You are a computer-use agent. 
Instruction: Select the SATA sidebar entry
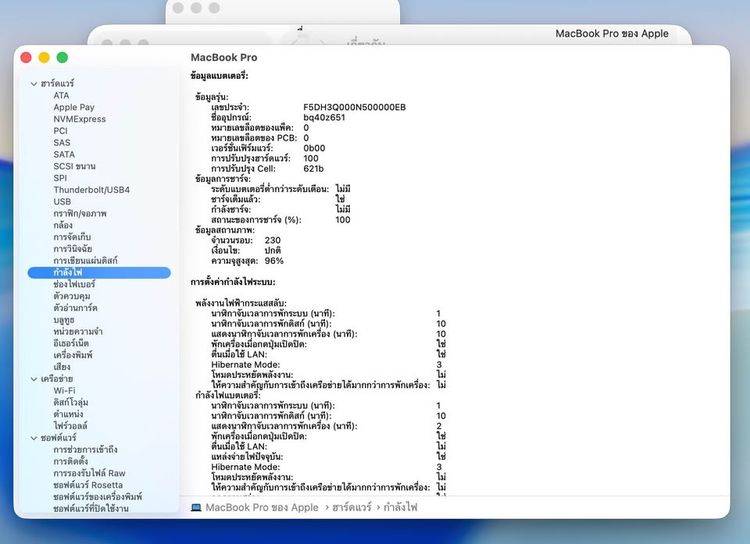64,155
